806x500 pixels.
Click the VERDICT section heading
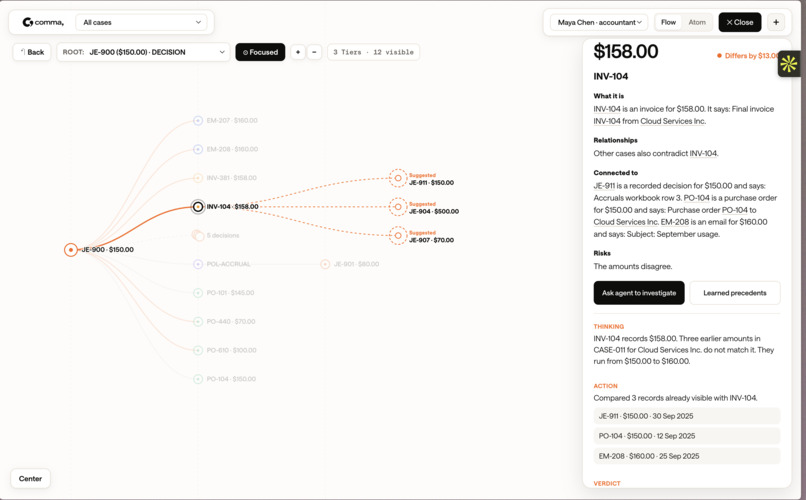click(x=607, y=484)
